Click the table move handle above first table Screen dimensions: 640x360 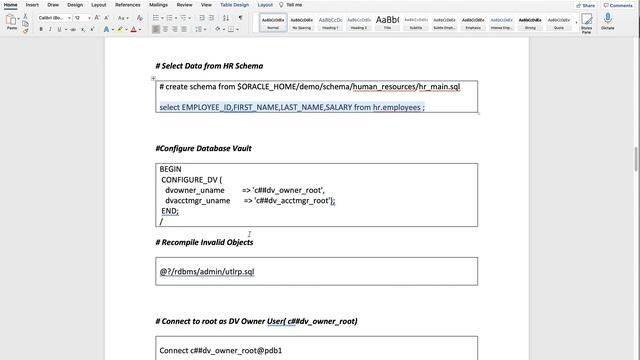tap(153, 78)
